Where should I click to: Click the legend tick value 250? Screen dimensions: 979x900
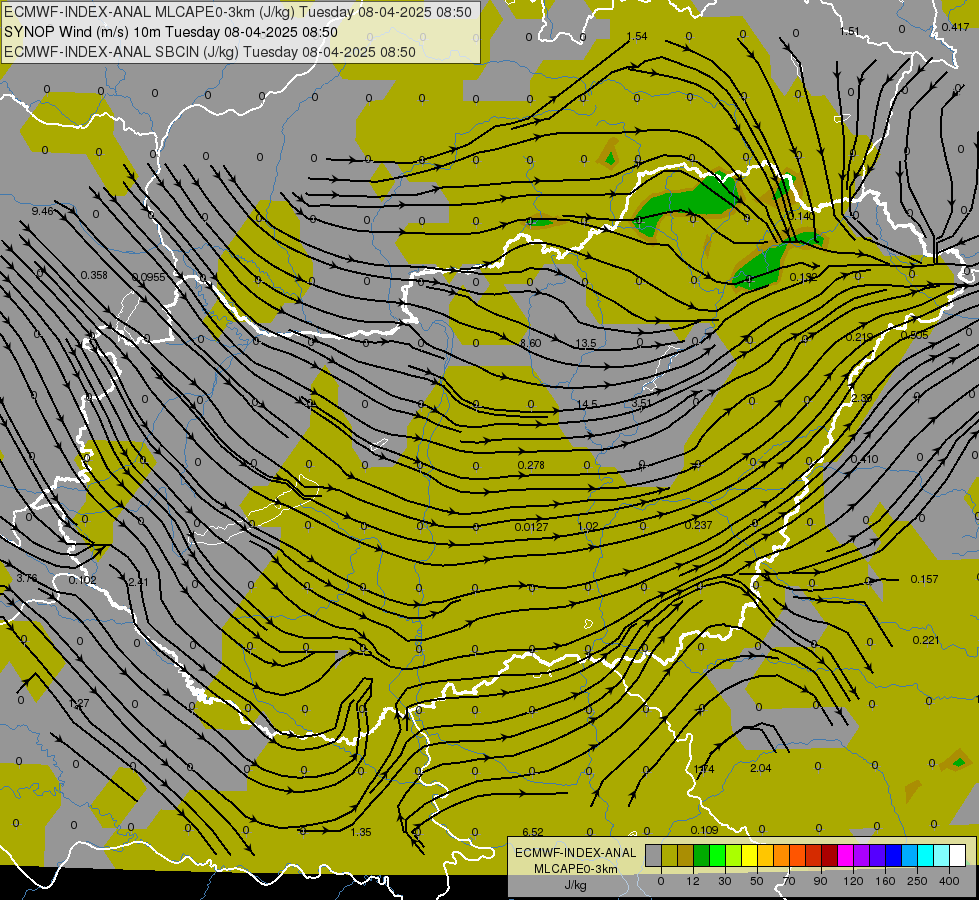[x=917, y=881]
